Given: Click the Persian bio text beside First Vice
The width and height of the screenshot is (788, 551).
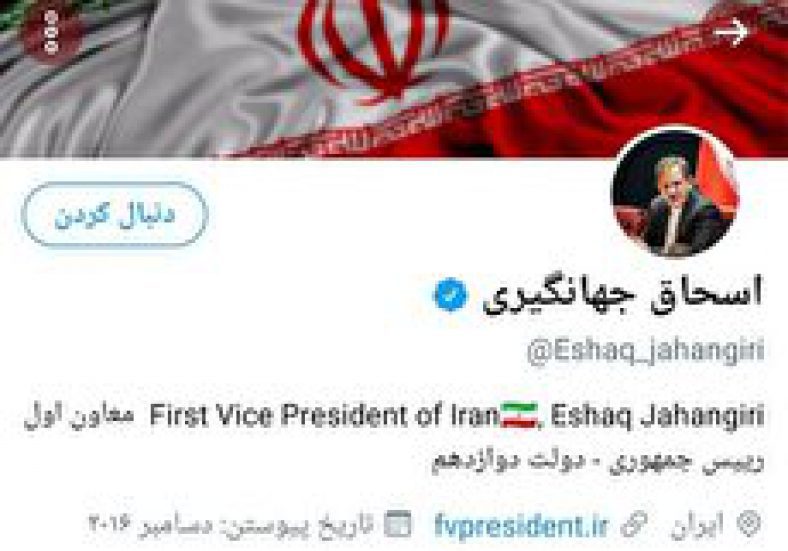Looking at the screenshot, I should [x=79, y=416].
